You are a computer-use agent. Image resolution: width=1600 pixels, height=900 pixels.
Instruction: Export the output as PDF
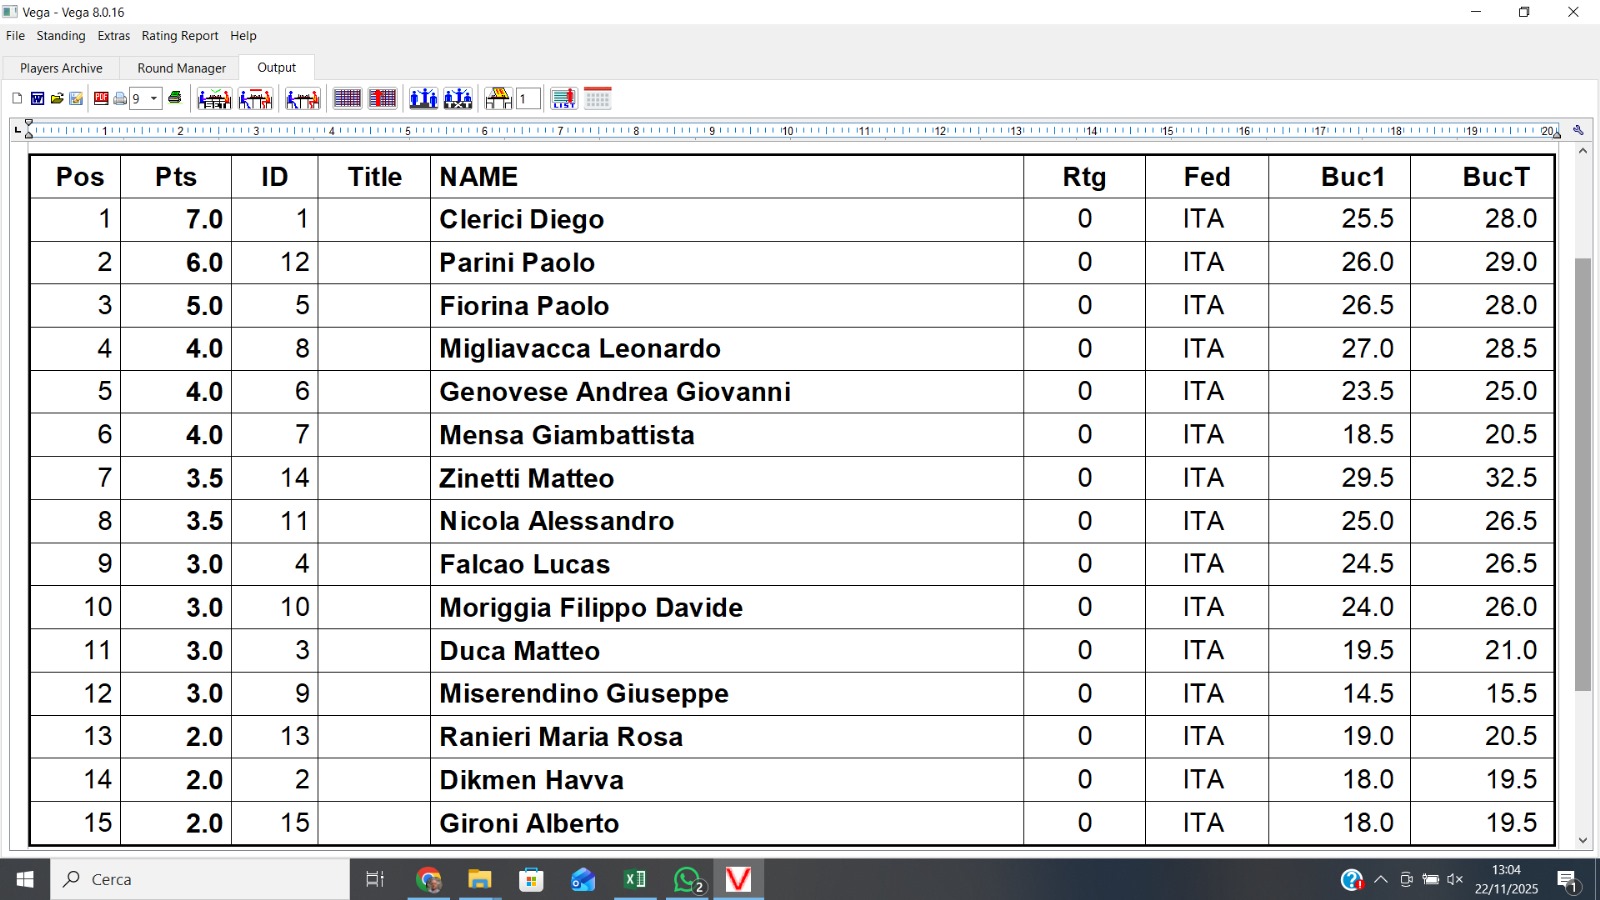101,98
